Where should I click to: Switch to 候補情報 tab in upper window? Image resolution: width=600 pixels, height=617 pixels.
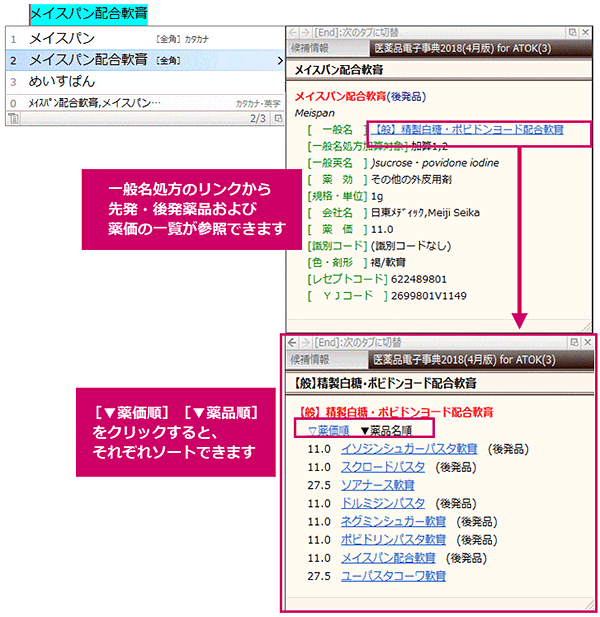pos(328,48)
